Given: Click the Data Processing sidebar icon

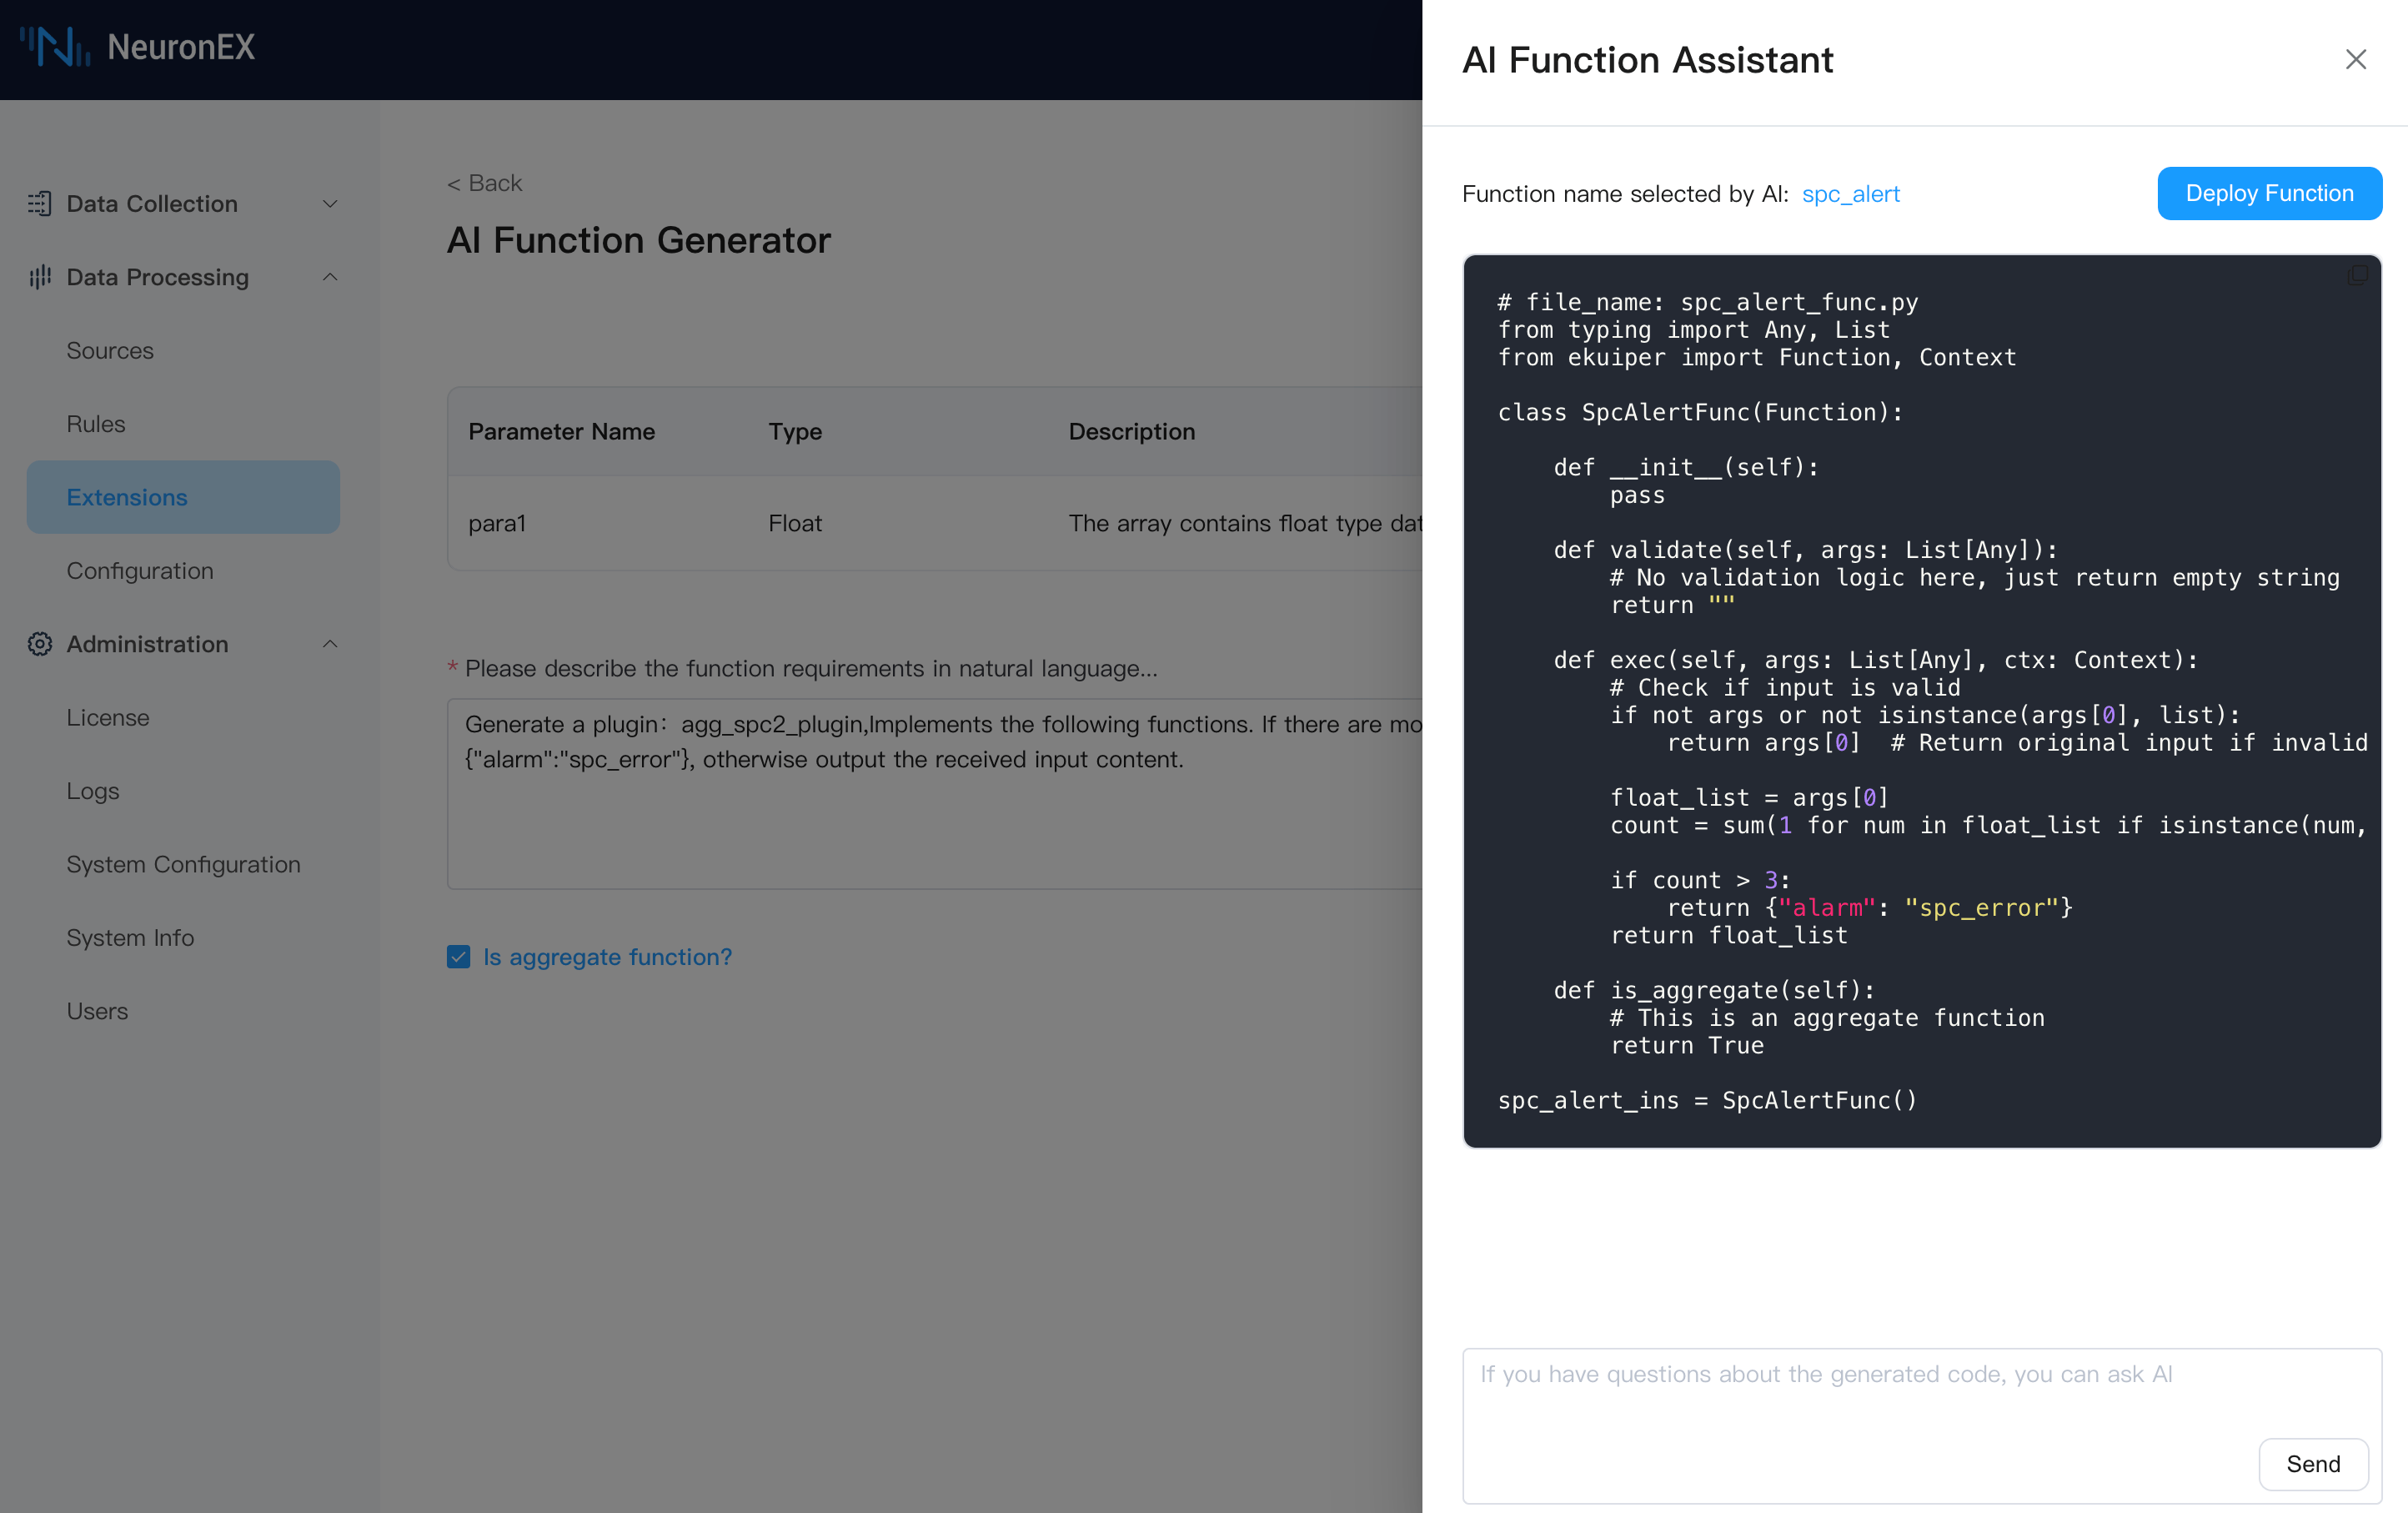Looking at the screenshot, I should (40, 277).
